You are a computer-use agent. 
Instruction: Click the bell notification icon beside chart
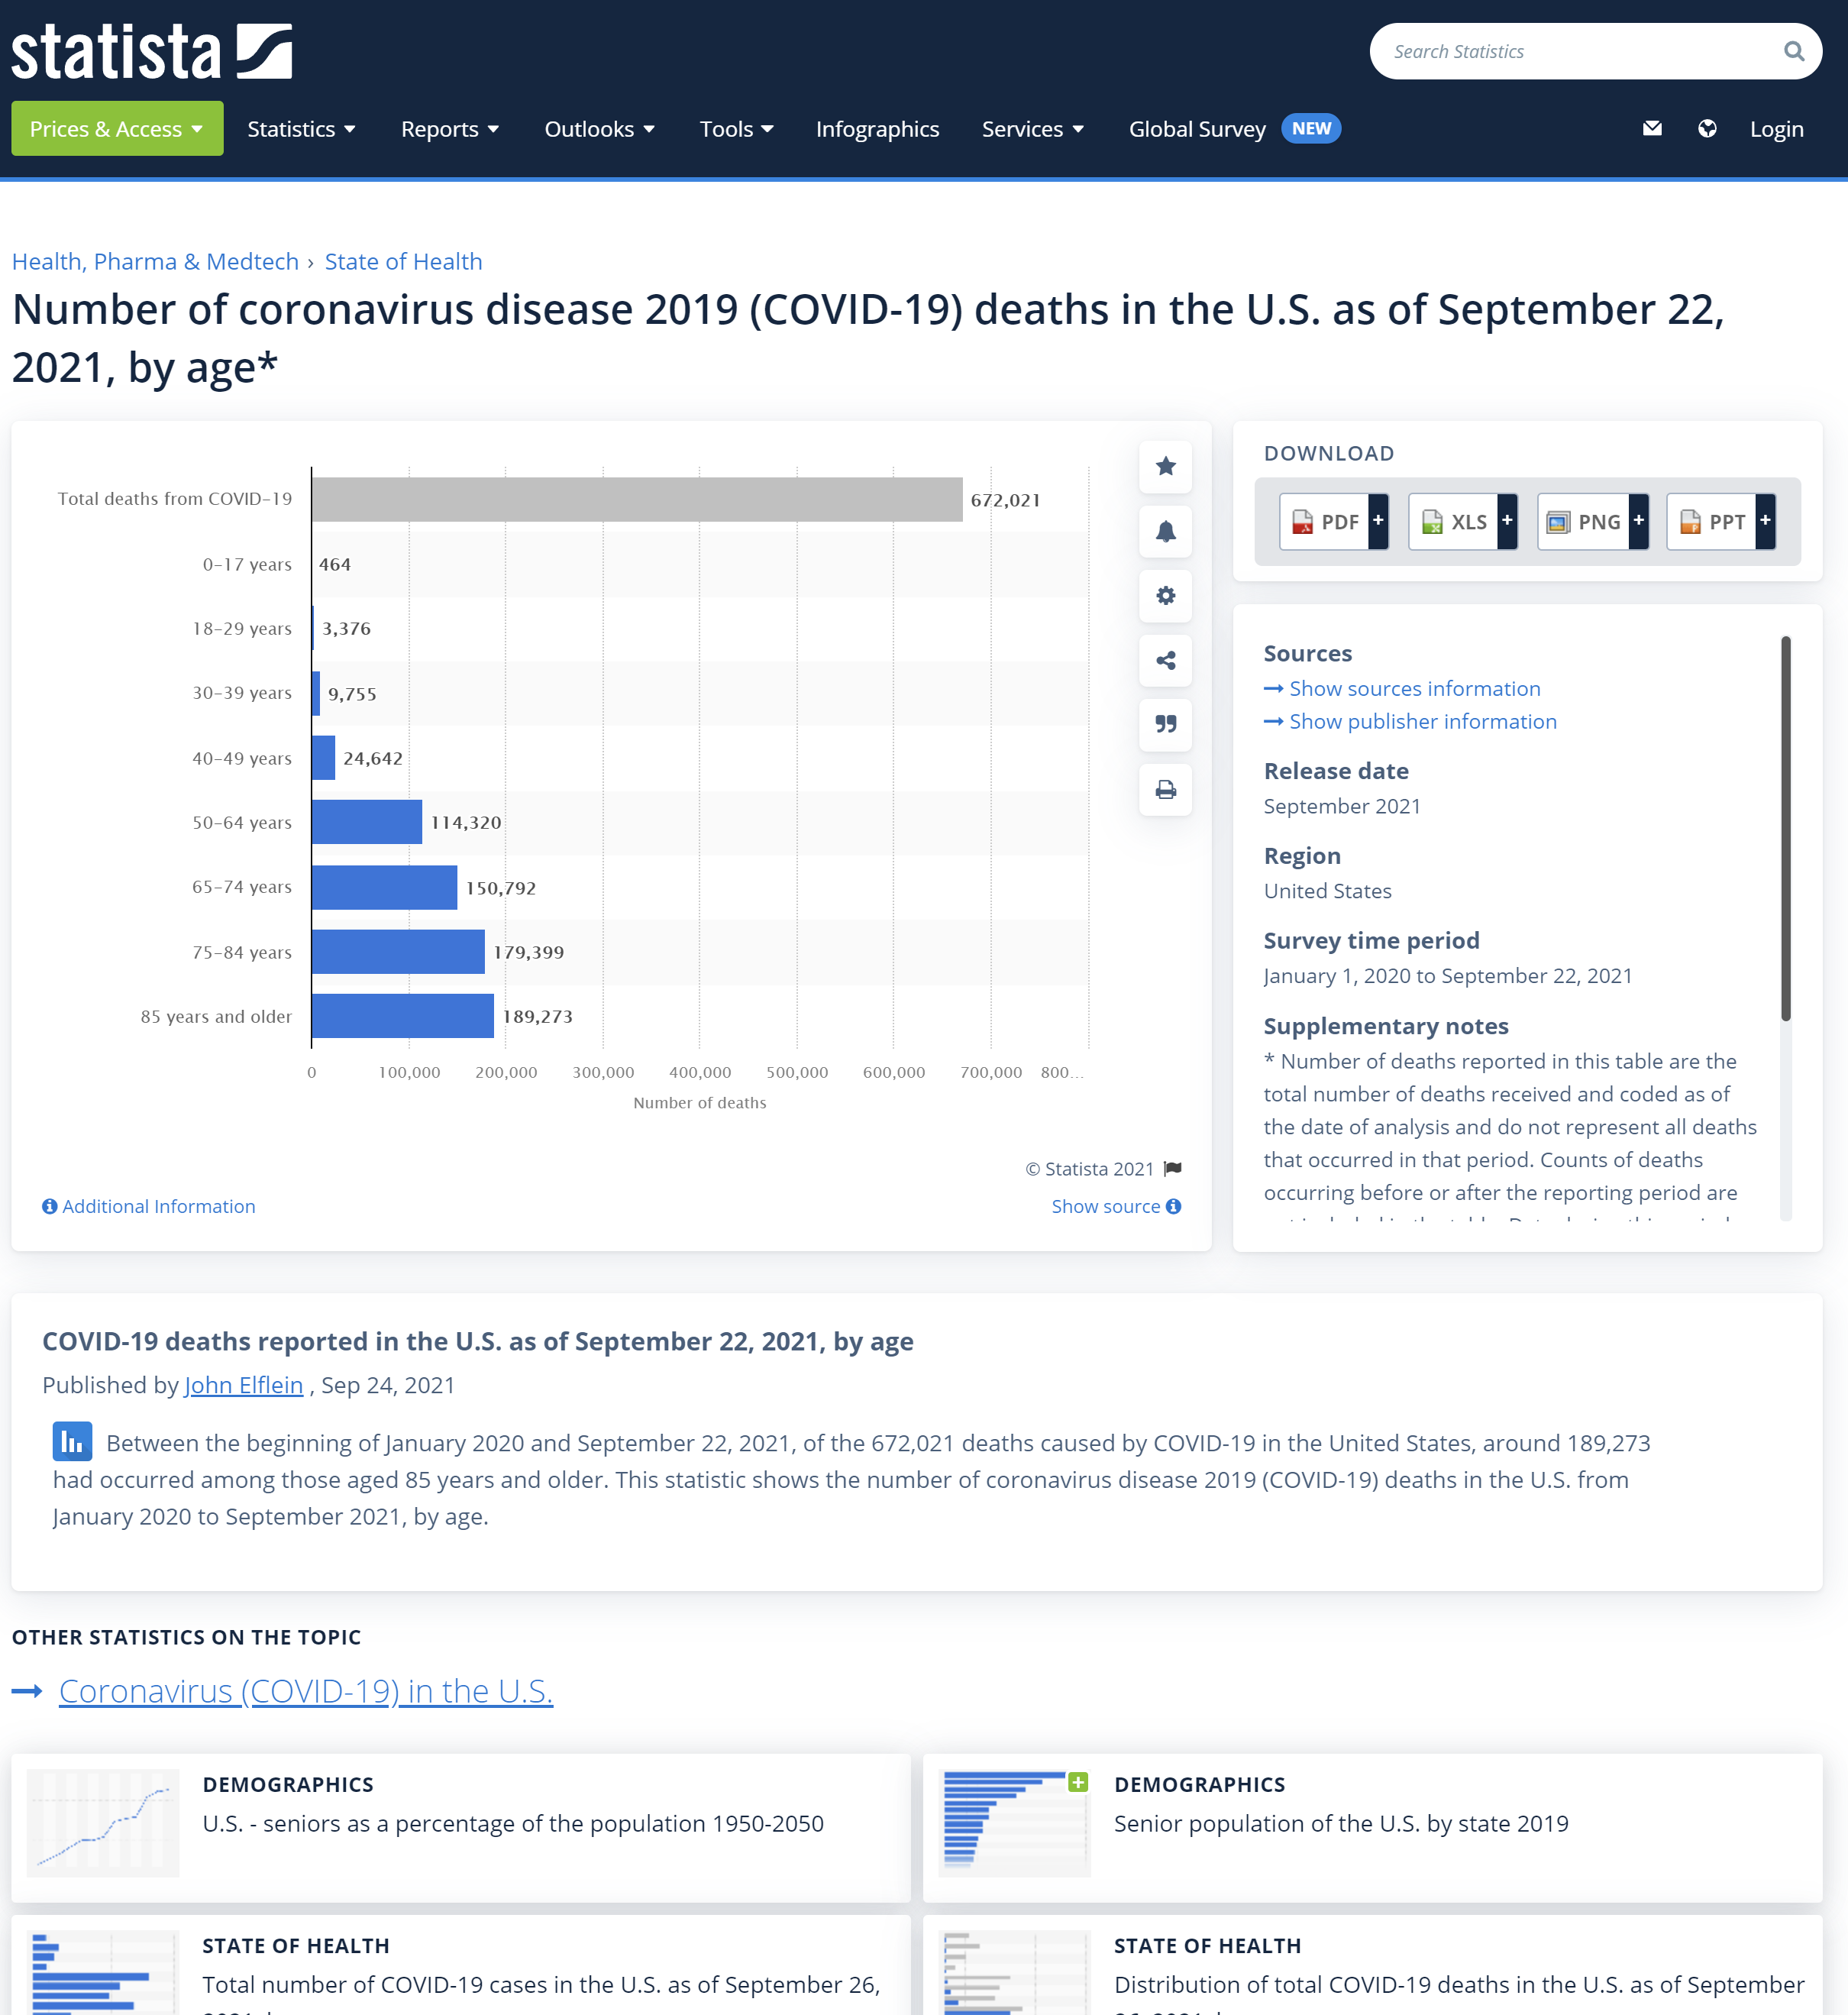1165,531
